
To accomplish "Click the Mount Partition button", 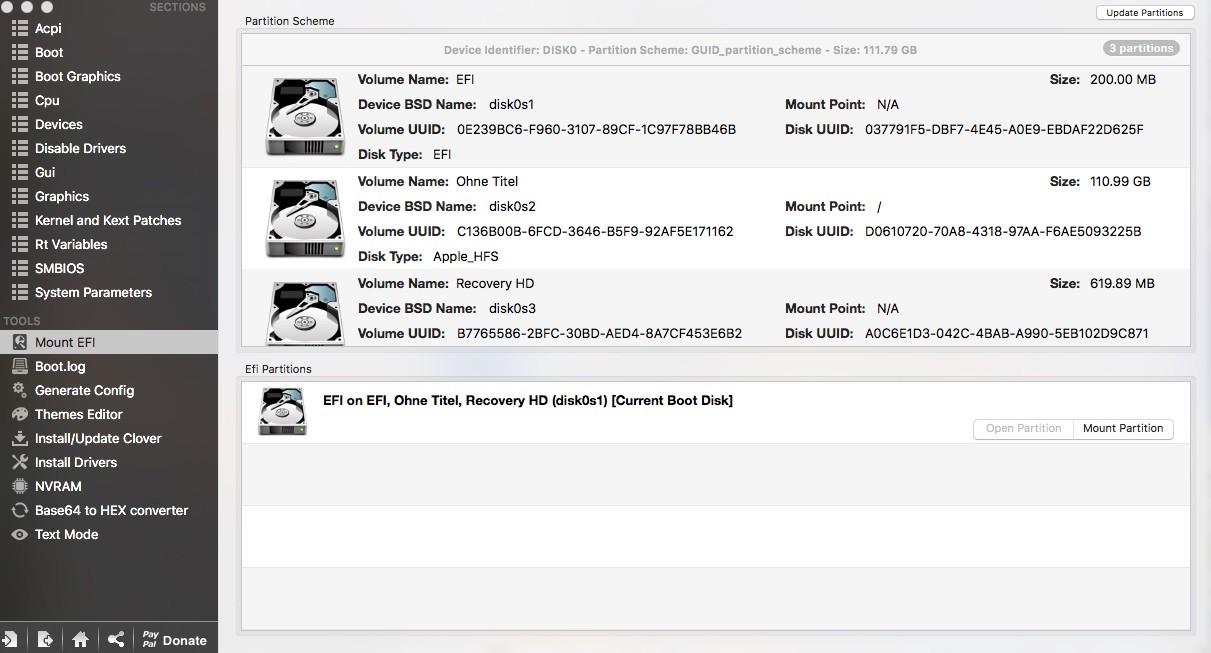I will pos(1123,428).
